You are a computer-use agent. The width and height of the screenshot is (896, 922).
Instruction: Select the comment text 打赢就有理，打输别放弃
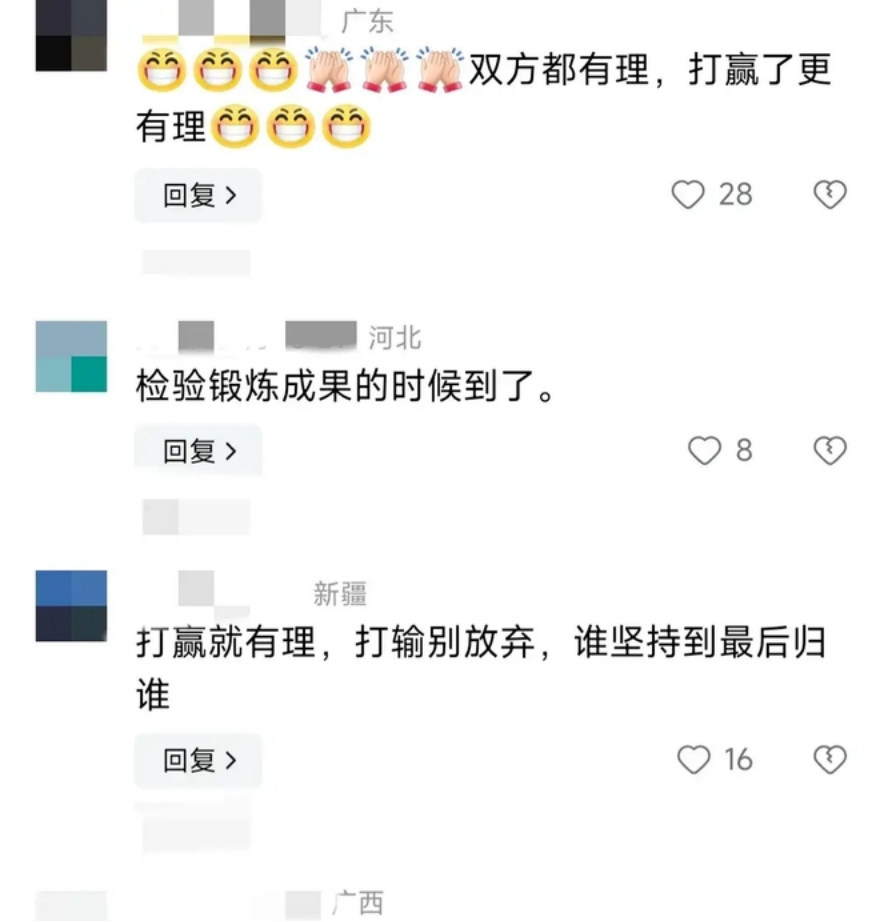[336, 642]
